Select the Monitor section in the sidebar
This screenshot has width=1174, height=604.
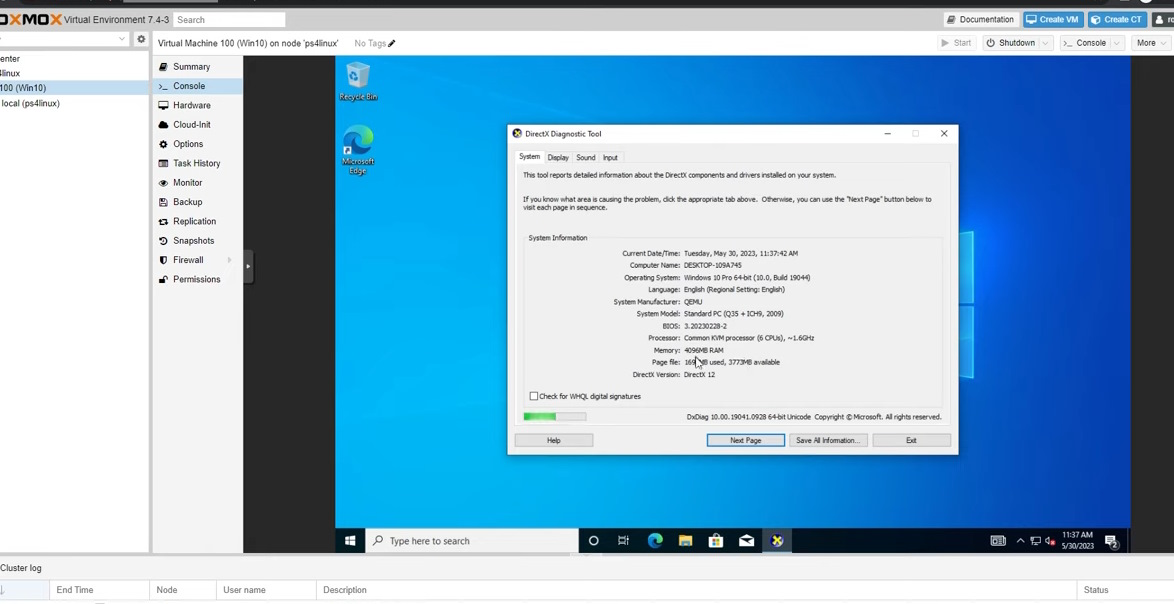(186, 182)
